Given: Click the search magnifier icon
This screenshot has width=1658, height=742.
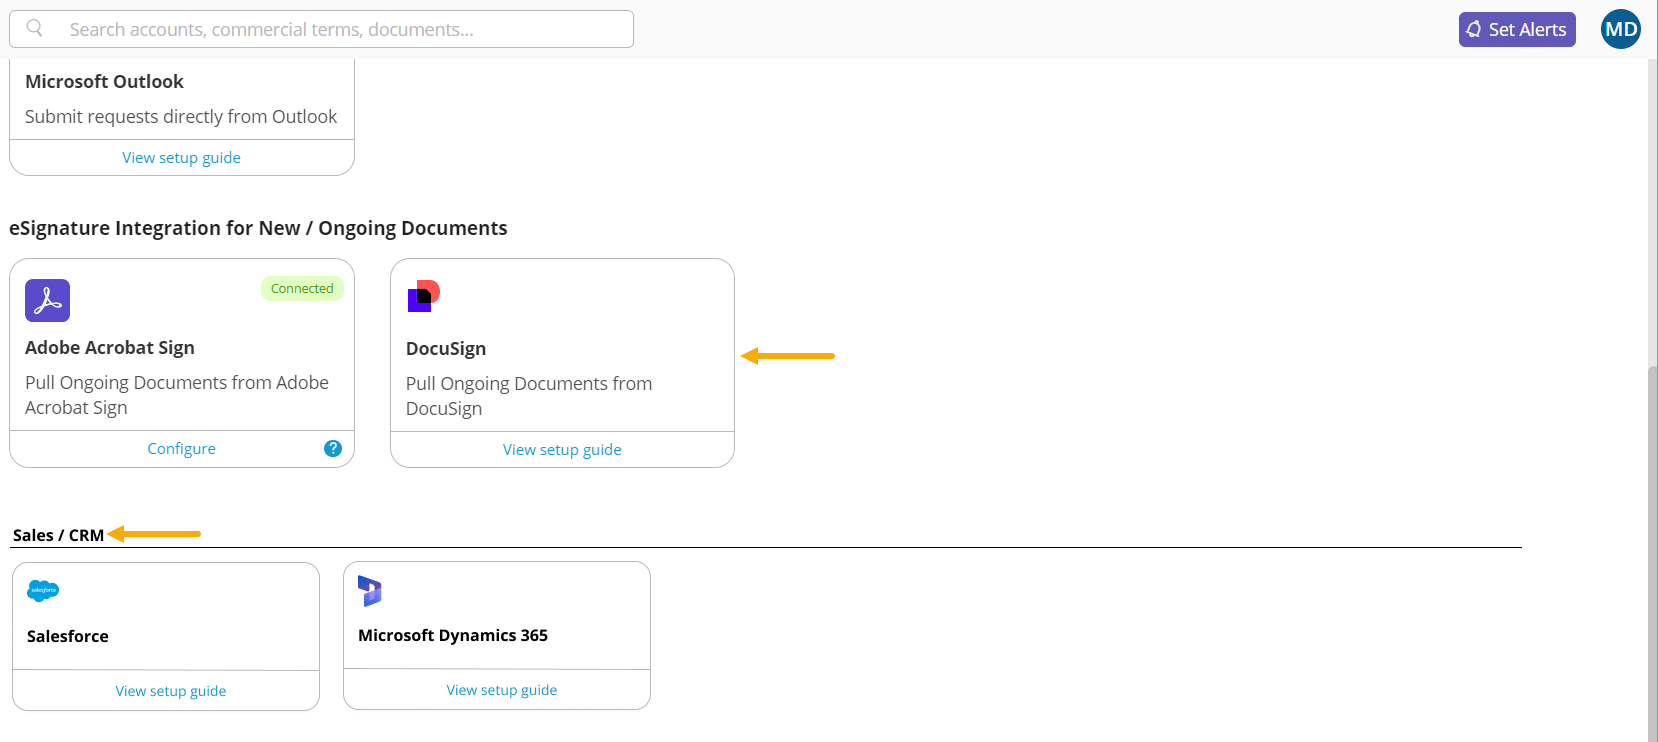Looking at the screenshot, I should click(34, 28).
